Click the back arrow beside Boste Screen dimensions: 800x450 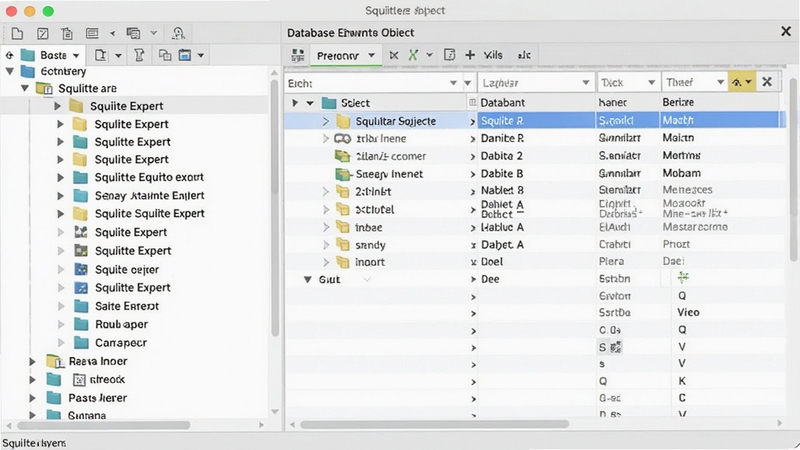point(9,55)
